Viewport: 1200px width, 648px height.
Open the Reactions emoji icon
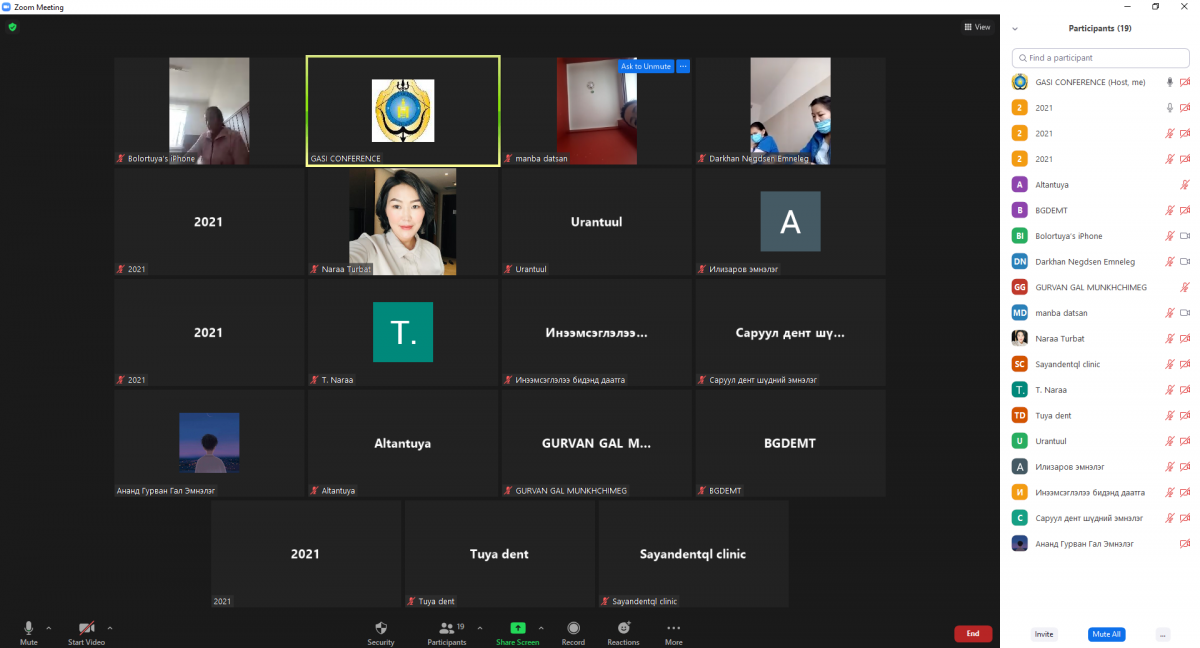(x=623, y=628)
